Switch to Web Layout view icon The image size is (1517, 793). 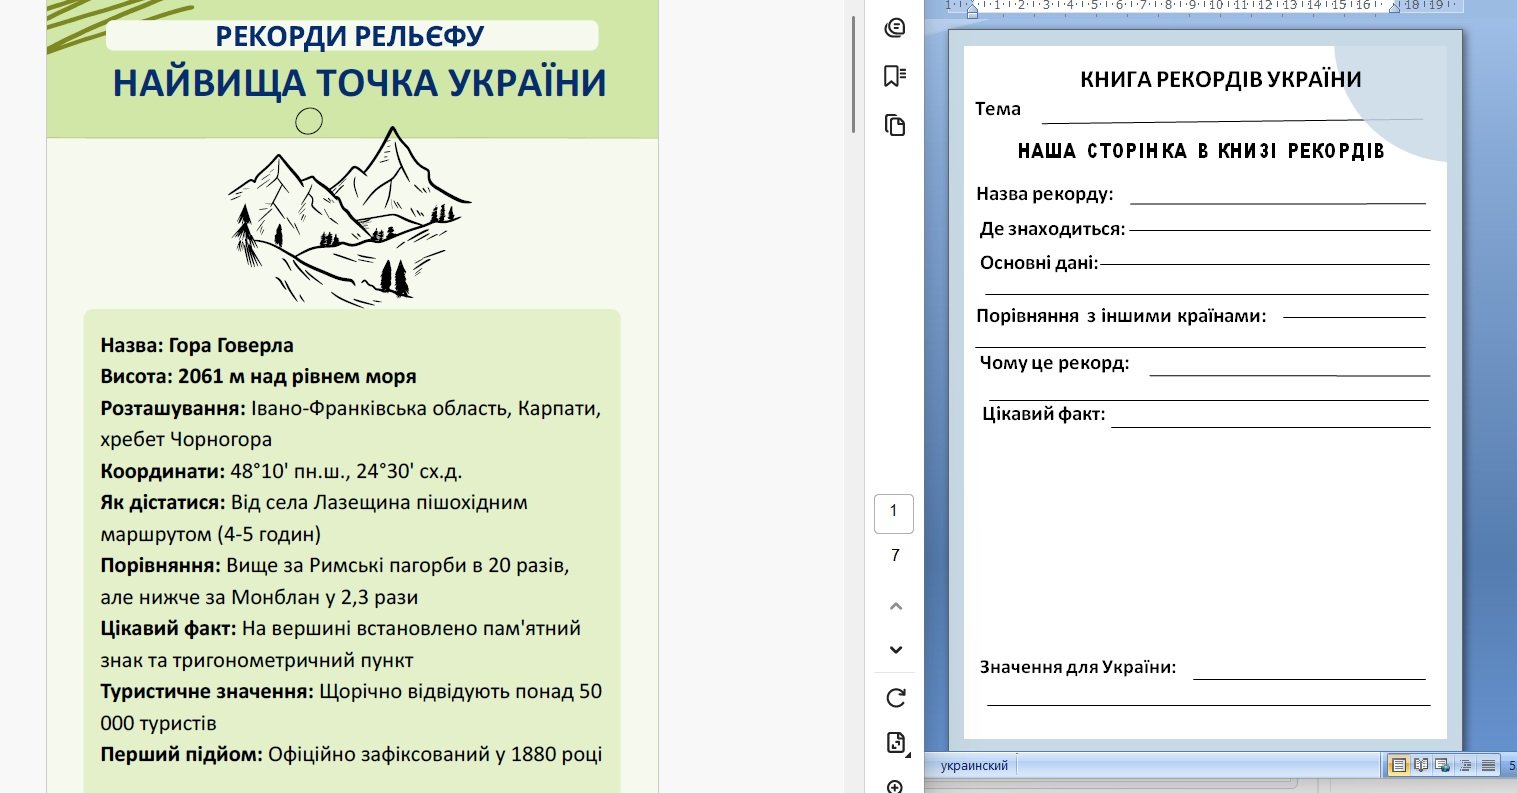point(1443,766)
